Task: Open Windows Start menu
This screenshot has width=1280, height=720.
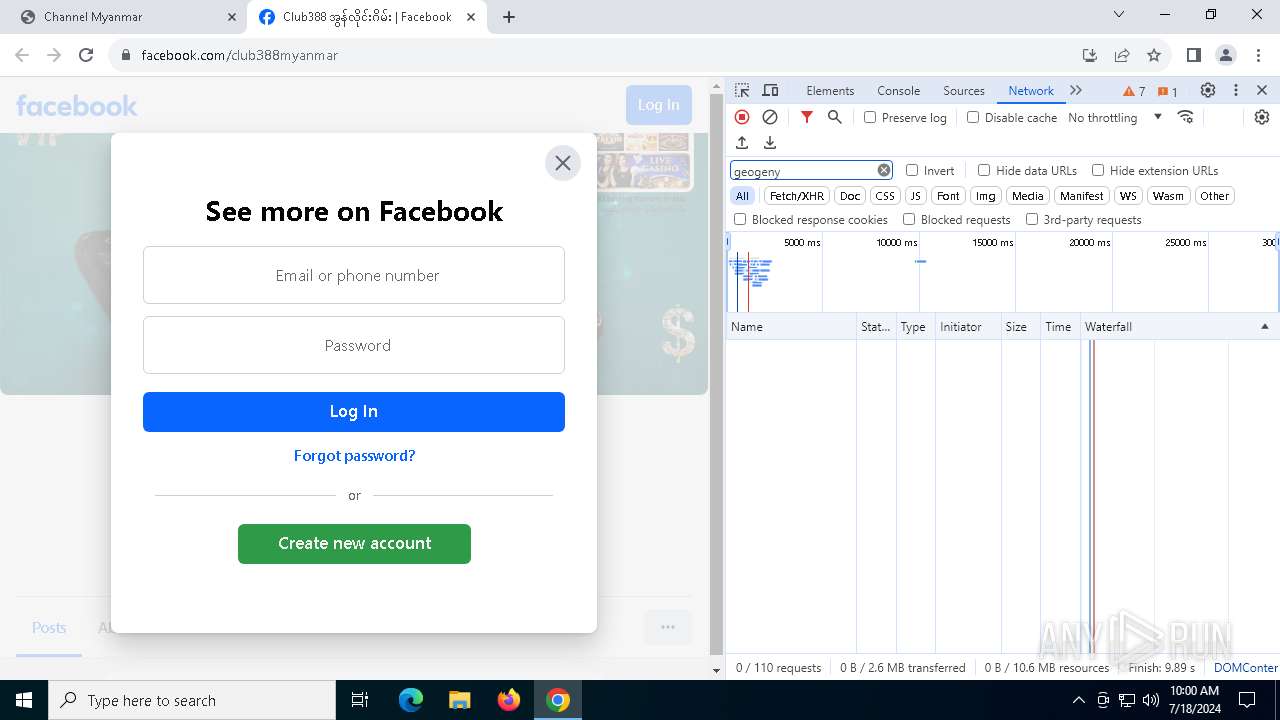Action: [x=24, y=700]
